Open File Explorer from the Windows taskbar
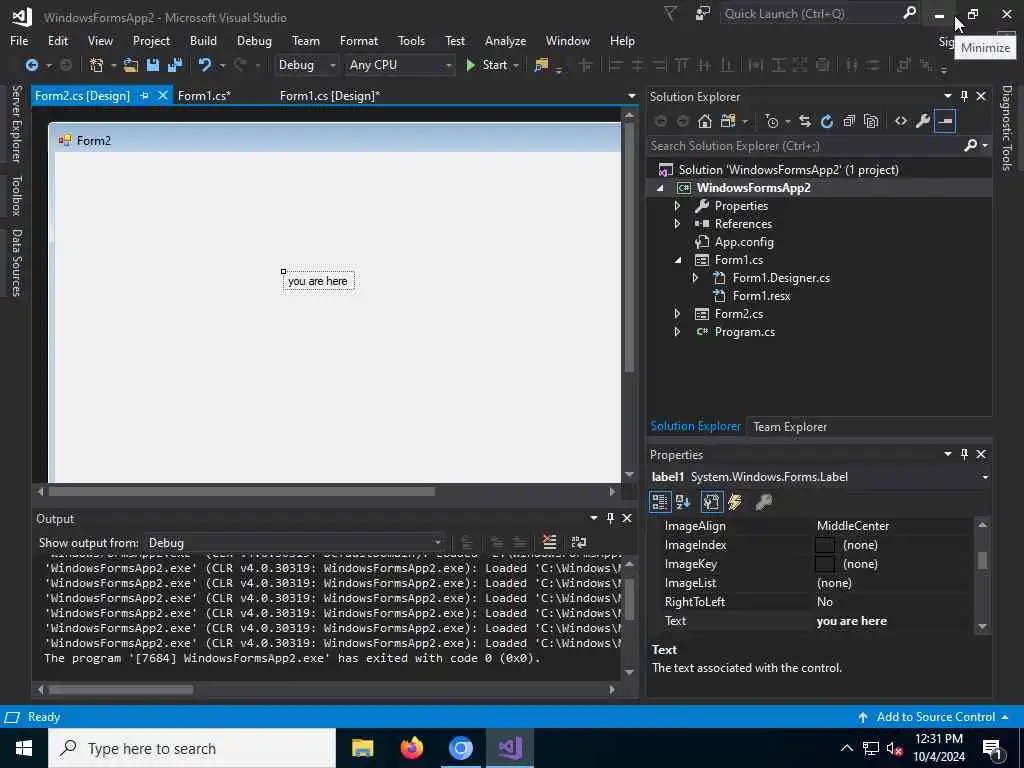Image resolution: width=1024 pixels, height=768 pixels. (362, 748)
